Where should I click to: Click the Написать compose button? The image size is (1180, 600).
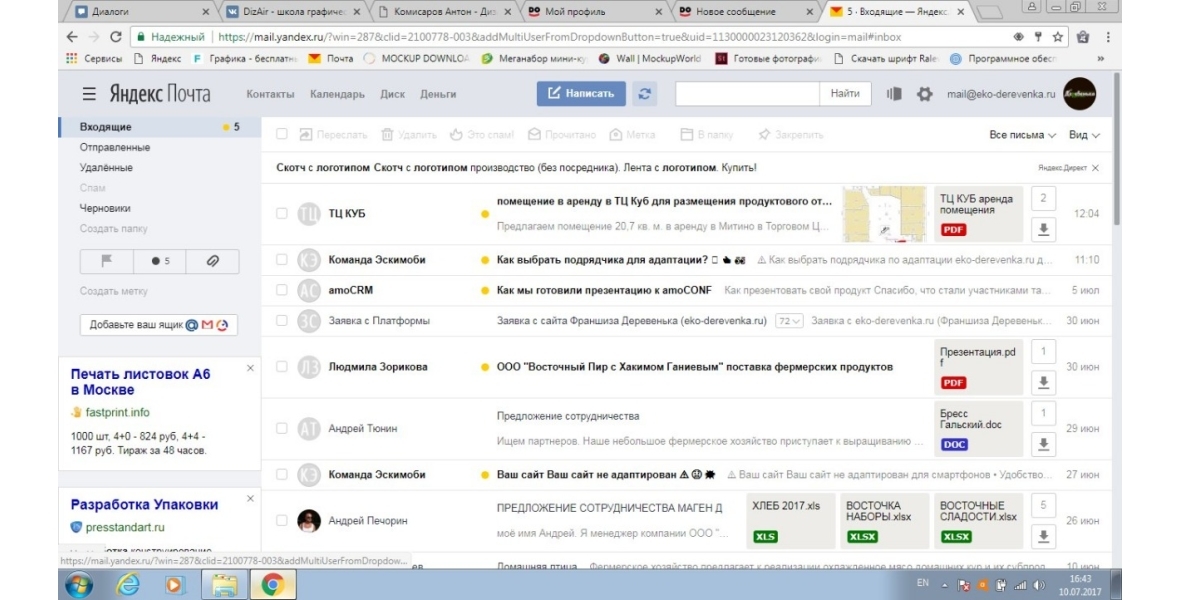pyautogui.click(x=581, y=93)
